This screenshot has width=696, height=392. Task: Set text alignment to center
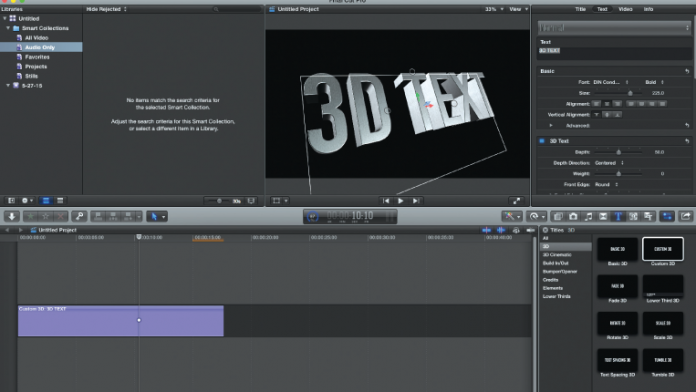[607, 104]
